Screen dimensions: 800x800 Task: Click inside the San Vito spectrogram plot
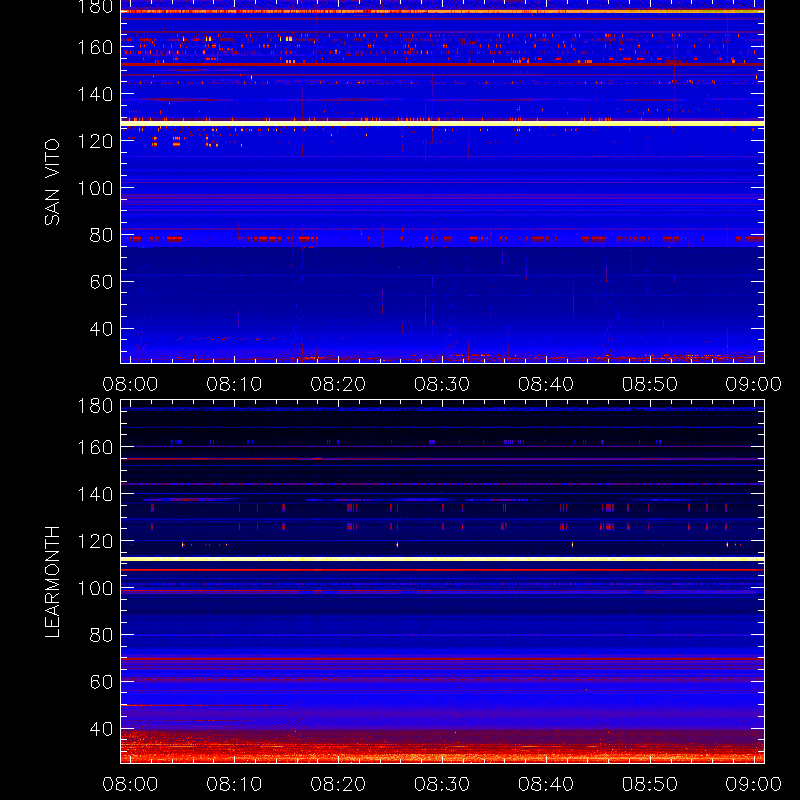(x=442, y=182)
